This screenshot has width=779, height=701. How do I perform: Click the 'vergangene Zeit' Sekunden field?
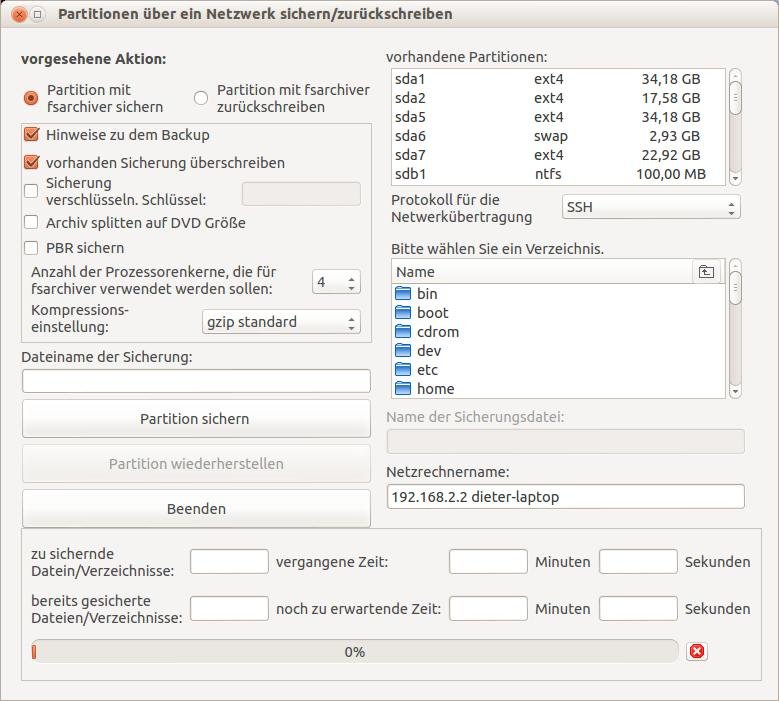point(638,561)
